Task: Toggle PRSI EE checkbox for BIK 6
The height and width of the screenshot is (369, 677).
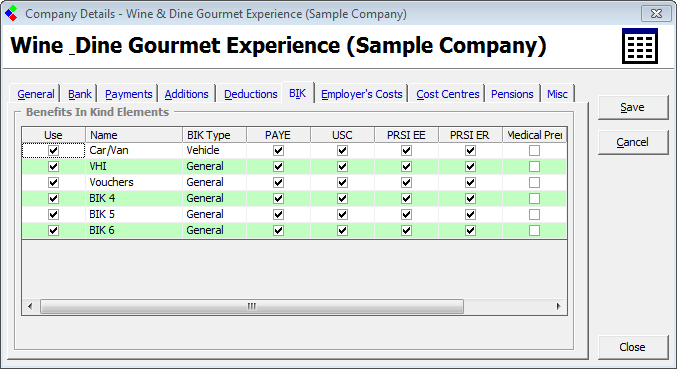Action: click(406, 230)
